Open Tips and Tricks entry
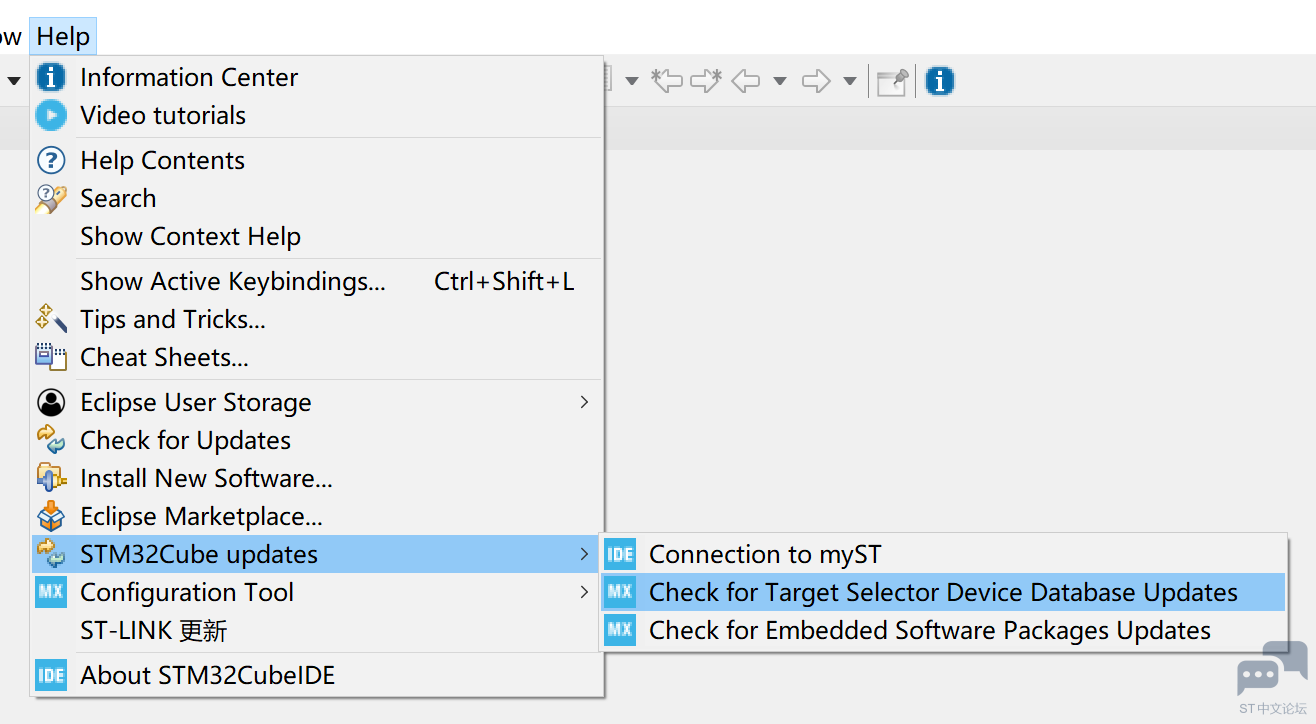 click(317, 319)
